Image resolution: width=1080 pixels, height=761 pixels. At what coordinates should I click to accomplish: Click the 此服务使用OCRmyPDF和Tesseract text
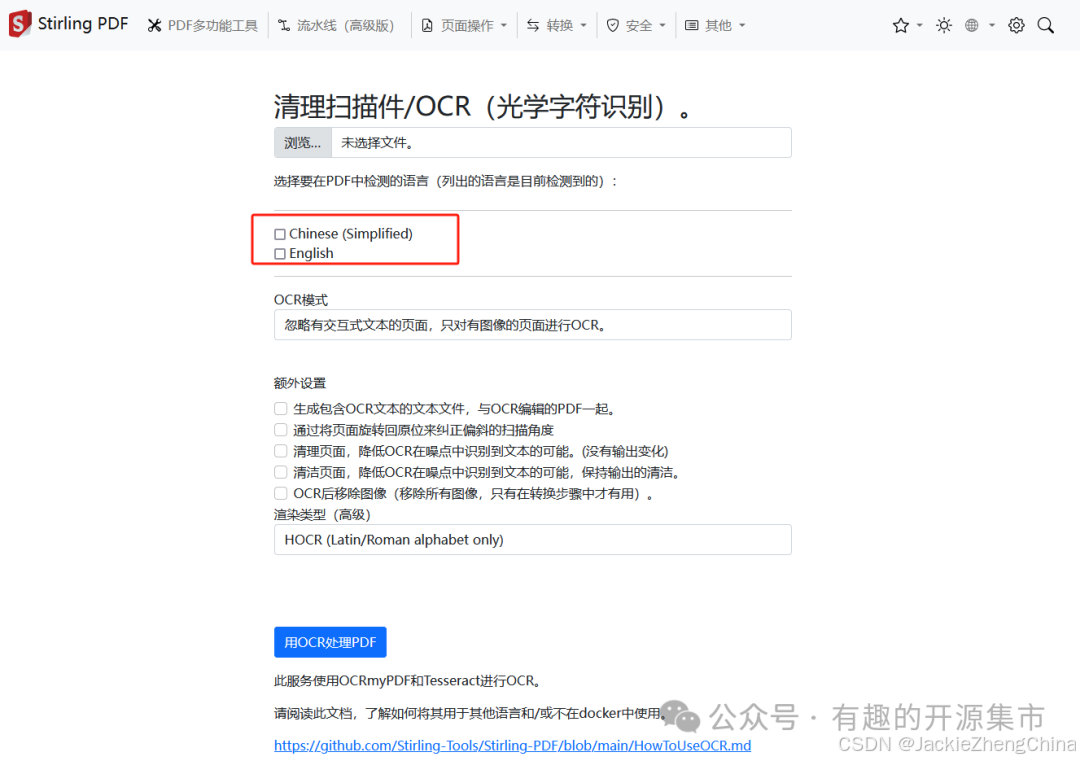(407, 680)
